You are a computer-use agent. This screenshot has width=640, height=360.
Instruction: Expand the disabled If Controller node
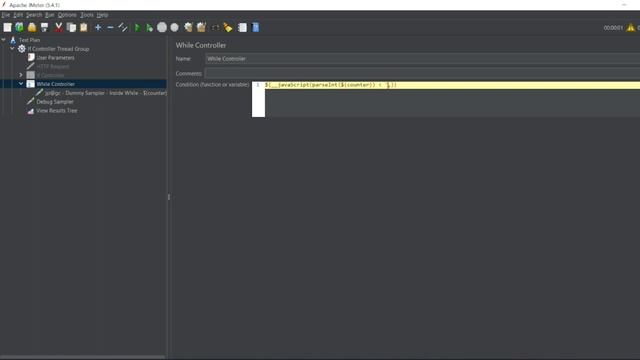point(21,75)
